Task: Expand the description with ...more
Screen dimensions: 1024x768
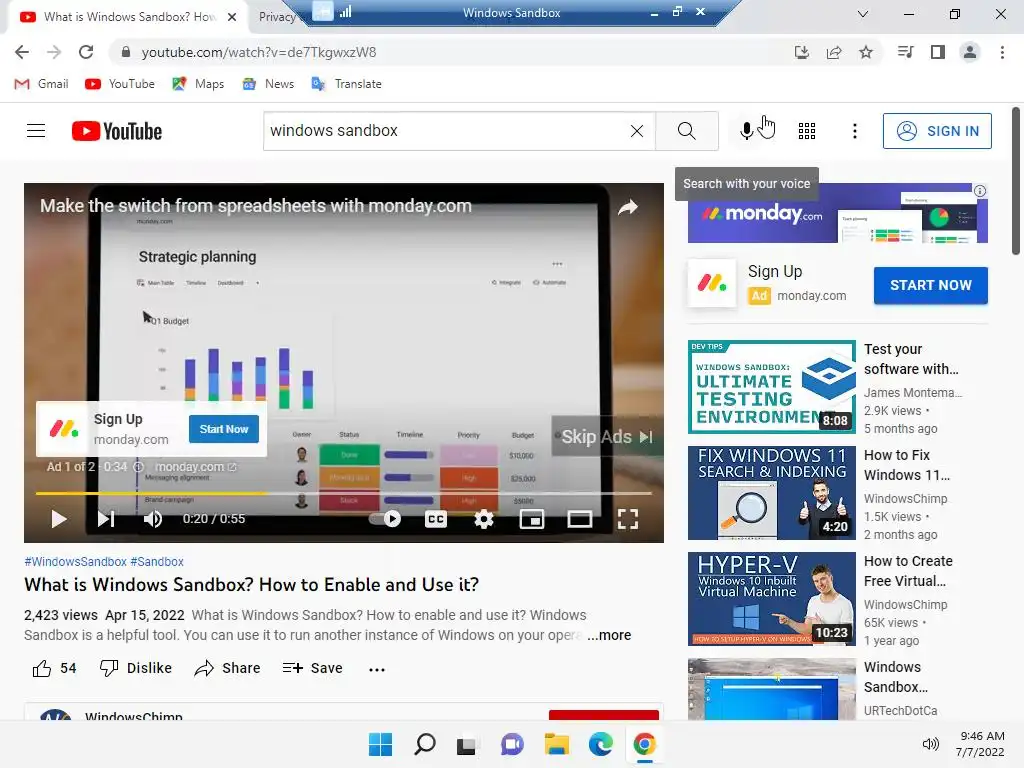Action: tap(609, 635)
